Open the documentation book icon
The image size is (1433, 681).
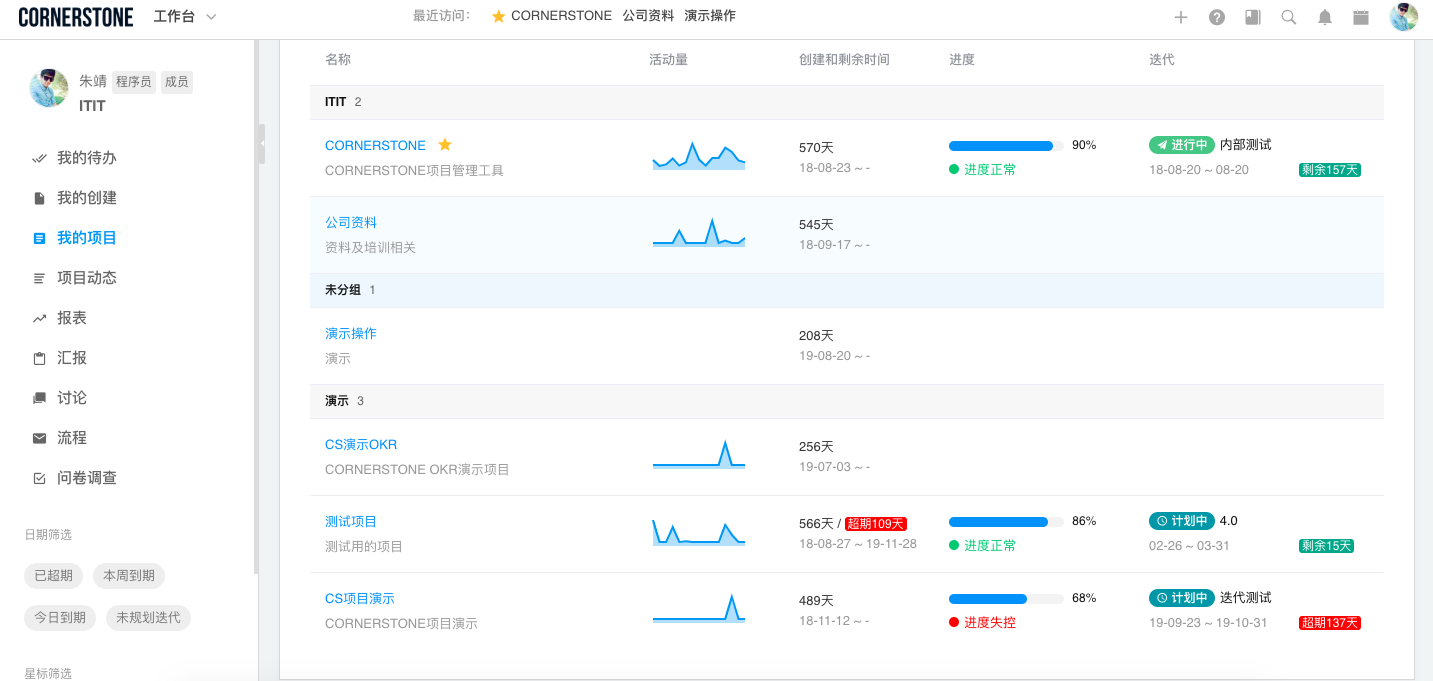[x=1253, y=17]
